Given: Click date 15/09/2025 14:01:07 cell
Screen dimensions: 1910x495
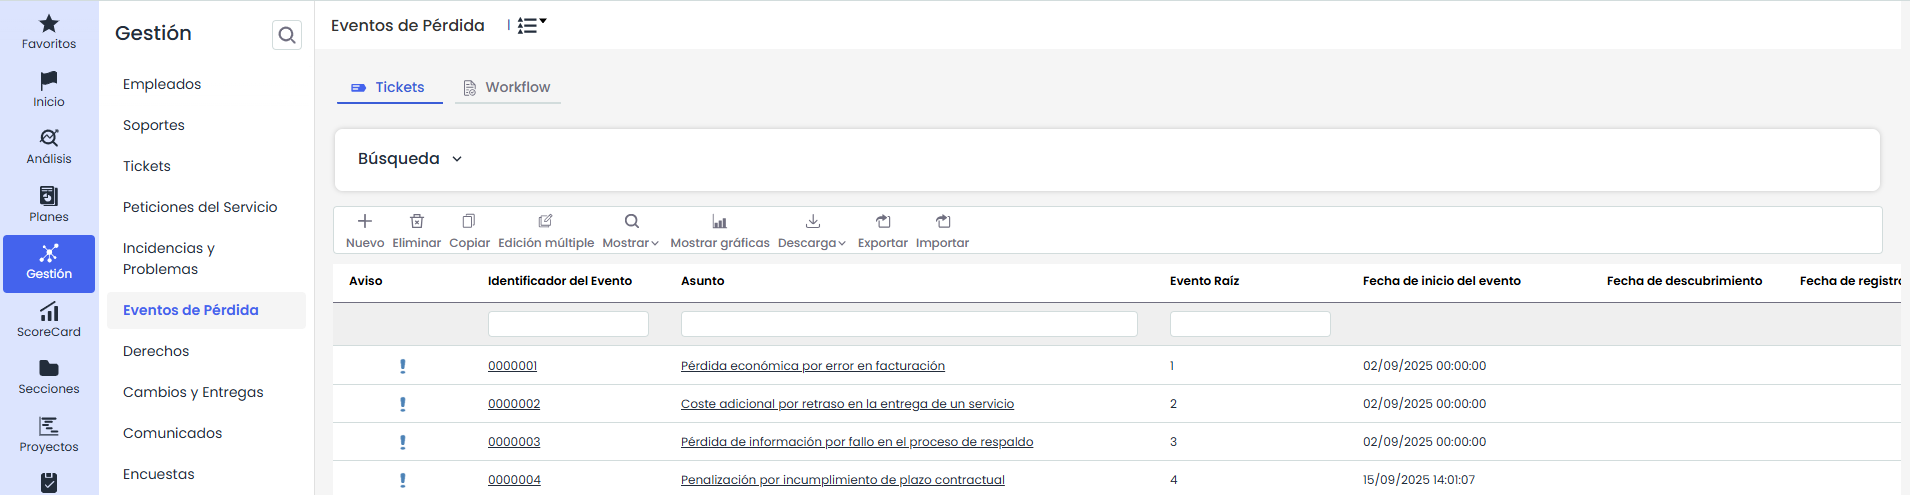Looking at the screenshot, I should [1418, 480].
